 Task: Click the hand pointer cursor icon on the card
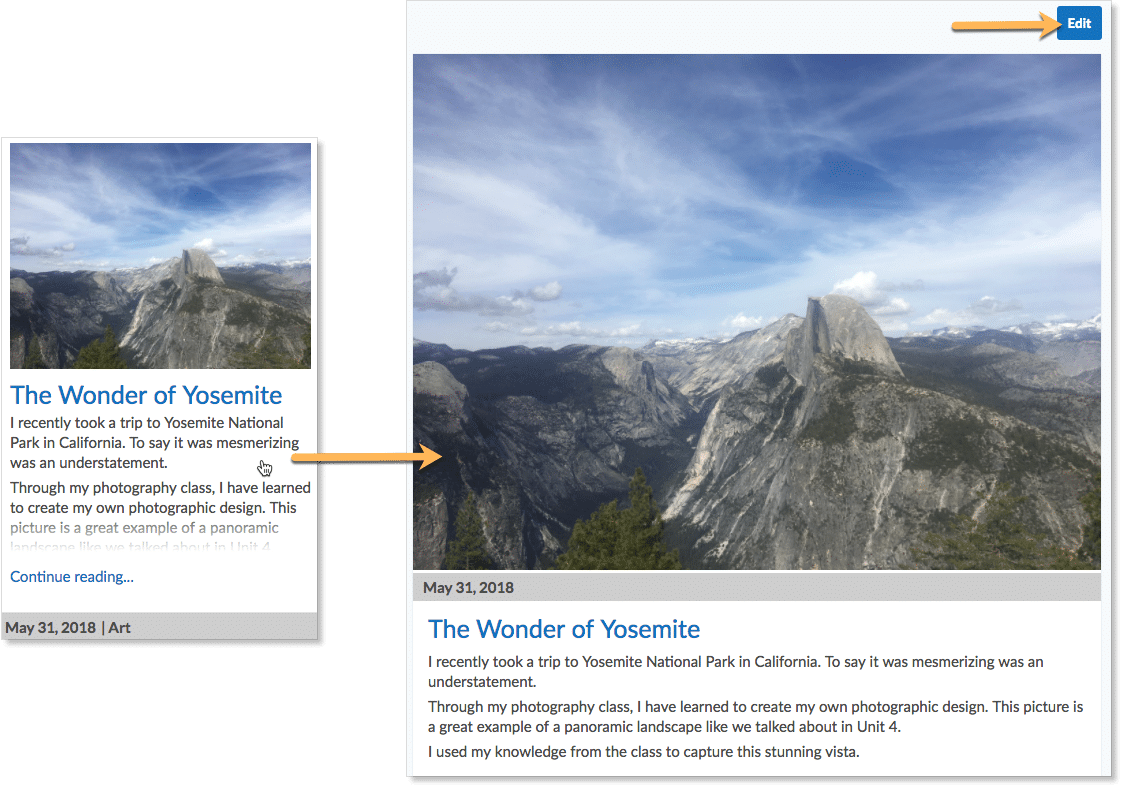click(265, 468)
